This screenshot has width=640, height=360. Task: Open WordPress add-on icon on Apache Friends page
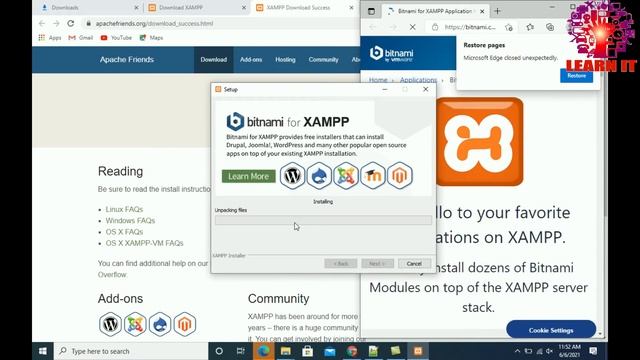coord(110,324)
